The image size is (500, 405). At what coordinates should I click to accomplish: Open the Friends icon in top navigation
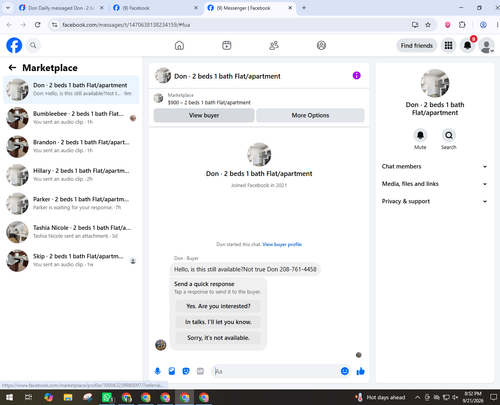tap(274, 45)
